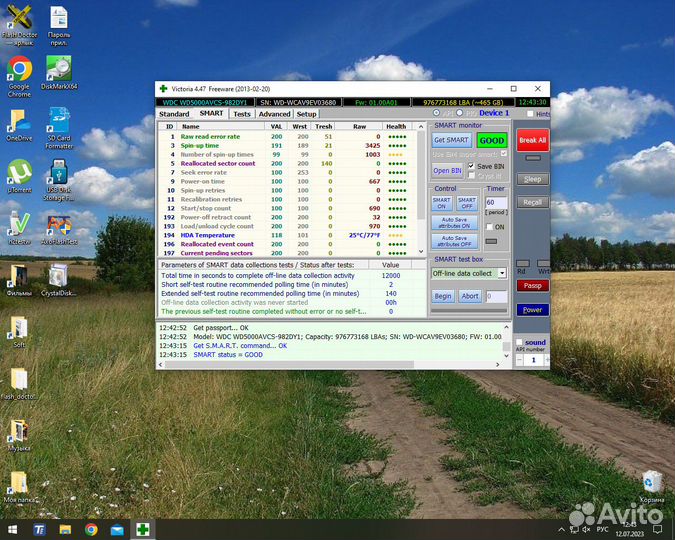Open the Flash Doctor desktop shortcut

point(19,25)
